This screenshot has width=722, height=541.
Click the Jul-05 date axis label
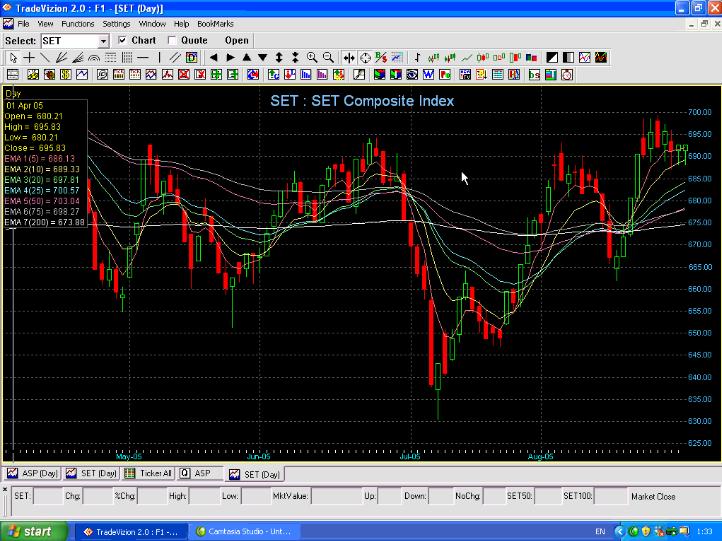click(x=409, y=457)
